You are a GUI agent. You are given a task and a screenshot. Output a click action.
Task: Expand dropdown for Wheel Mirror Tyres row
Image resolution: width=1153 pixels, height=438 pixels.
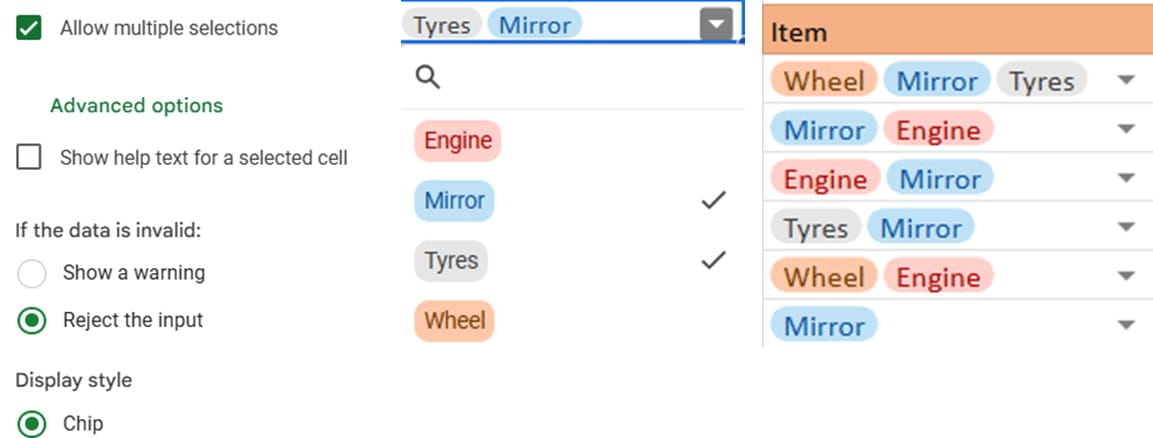pyautogui.click(x=1126, y=81)
